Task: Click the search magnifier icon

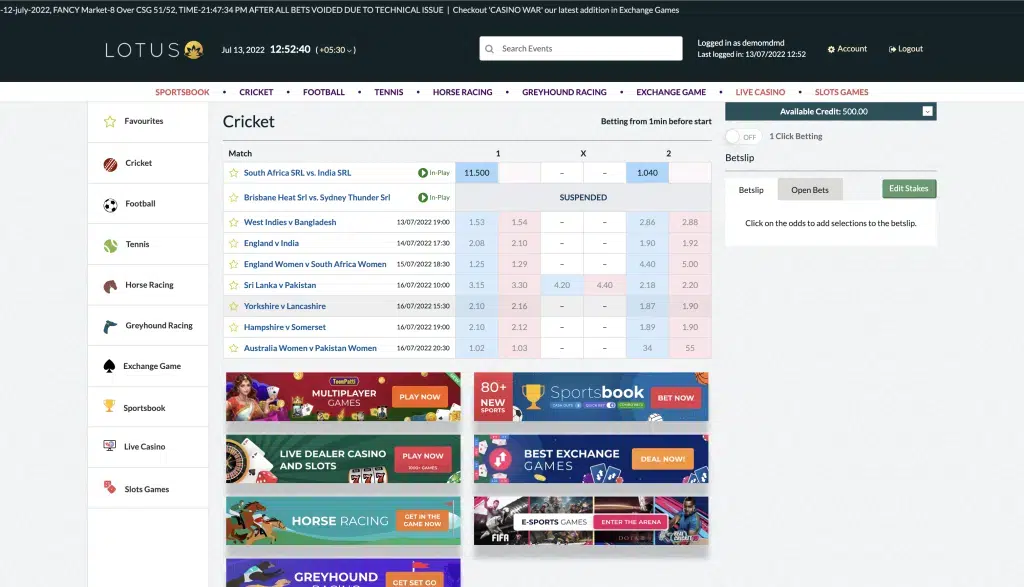Action: [x=489, y=48]
